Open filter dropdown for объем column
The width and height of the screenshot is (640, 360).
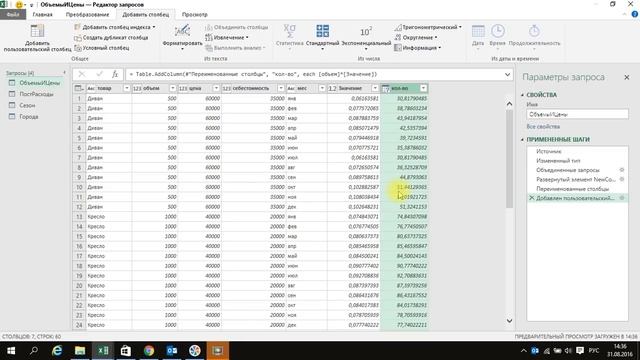(172, 88)
